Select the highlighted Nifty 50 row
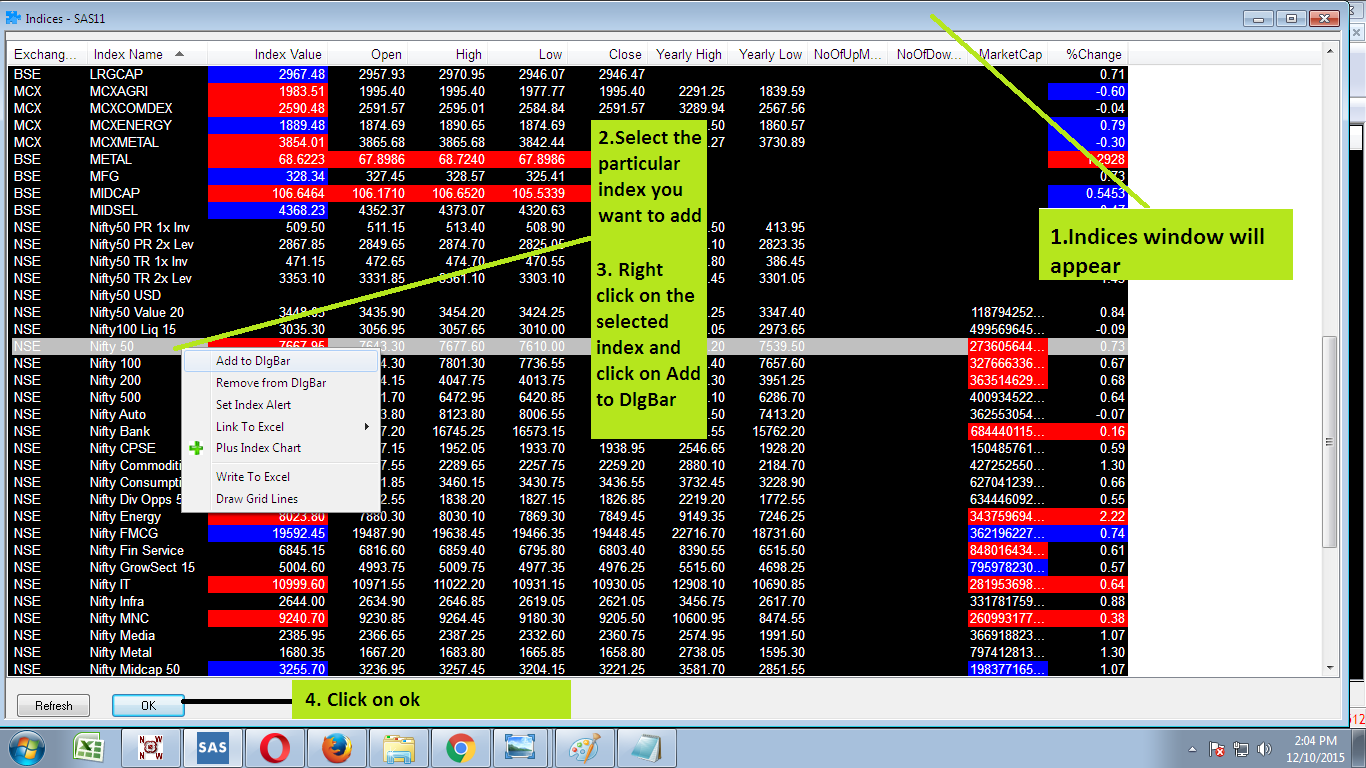Image resolution: width=1366 pixels, height=768 pixels. [x=568, y=346]
